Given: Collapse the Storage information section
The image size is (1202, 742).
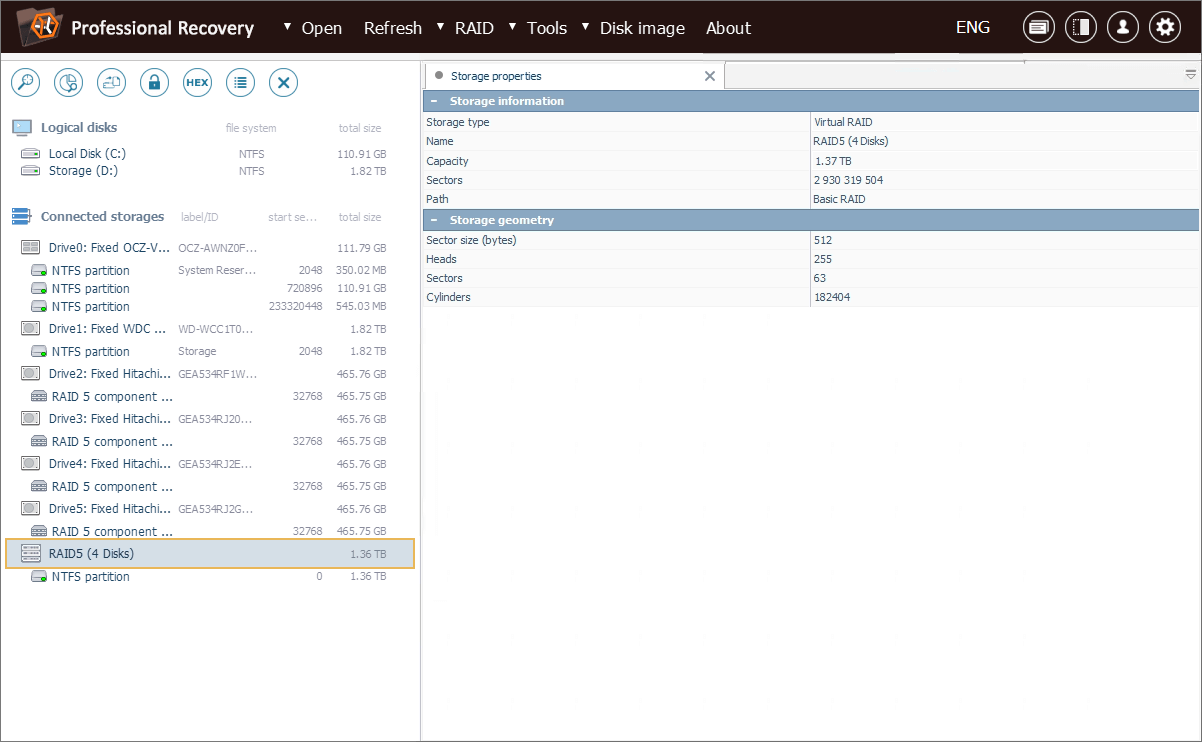Looking at the screenshot, I should (434, 101).
